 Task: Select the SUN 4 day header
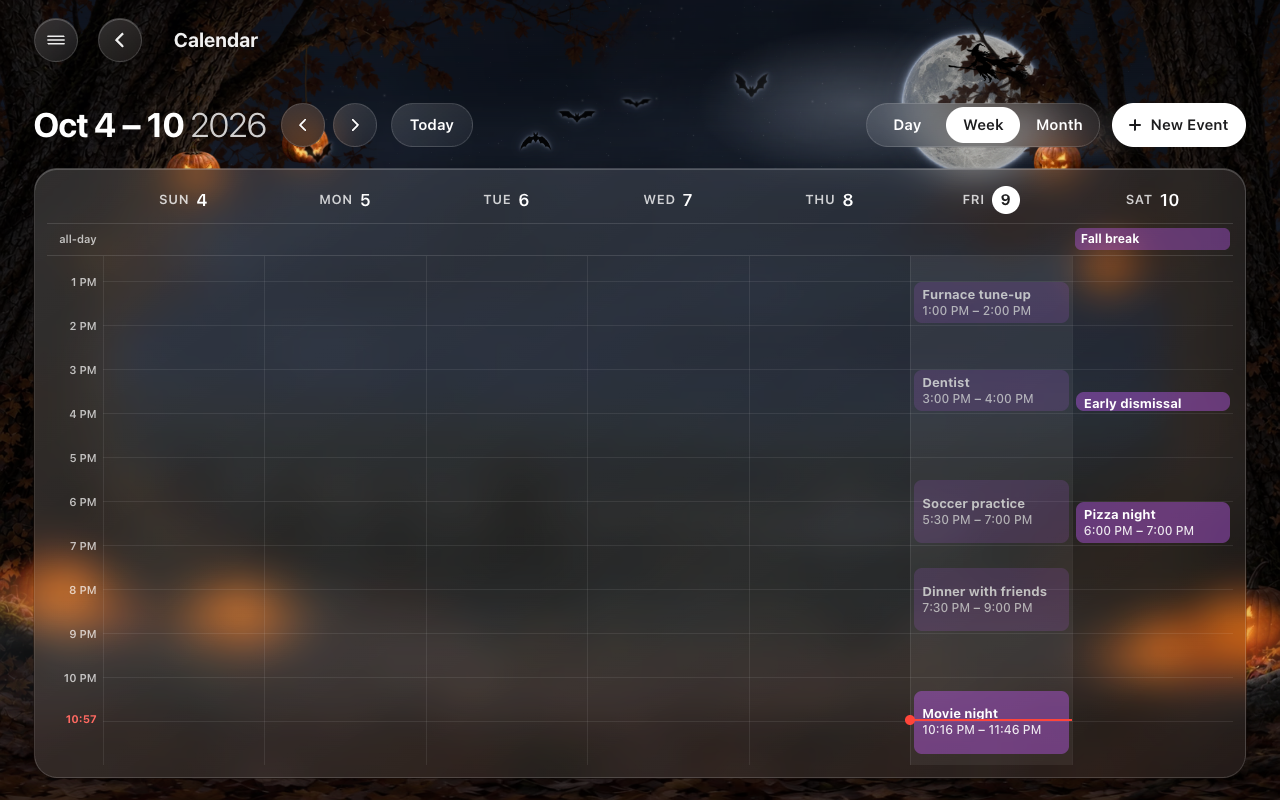click(183, 200)
